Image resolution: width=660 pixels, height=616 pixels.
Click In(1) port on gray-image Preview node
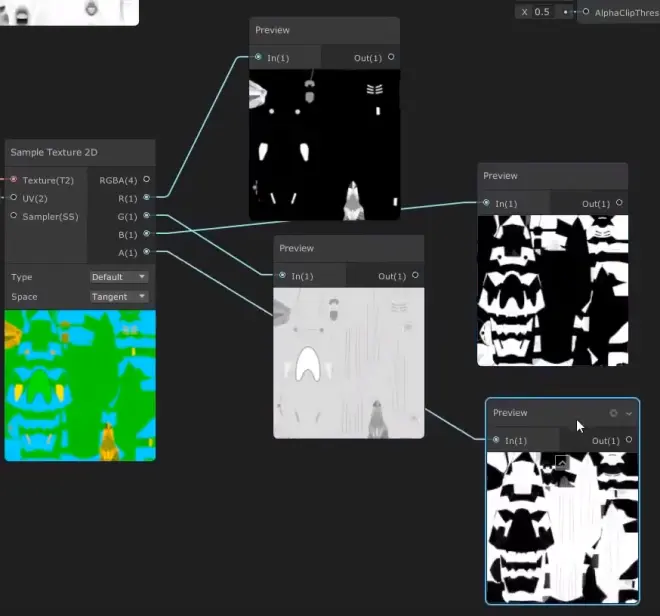point(282,275)
